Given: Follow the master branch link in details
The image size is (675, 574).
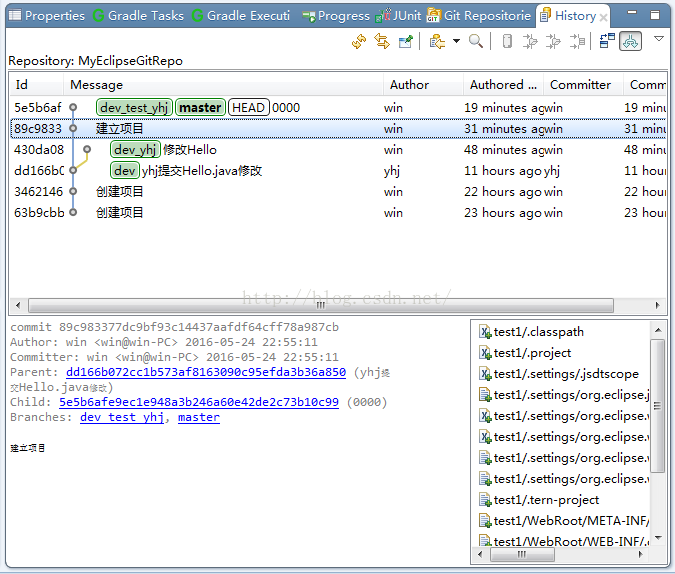Looking at the screenshot, I should click(x=199, y=417).
